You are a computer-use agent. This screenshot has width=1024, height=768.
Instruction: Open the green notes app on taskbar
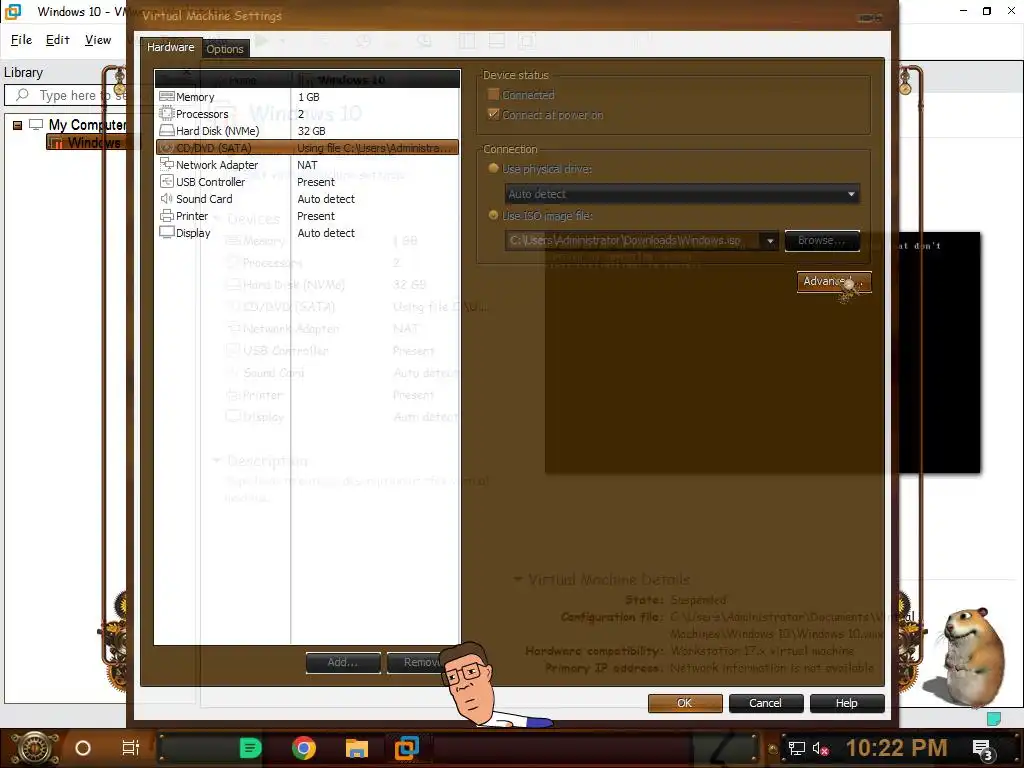250,748
